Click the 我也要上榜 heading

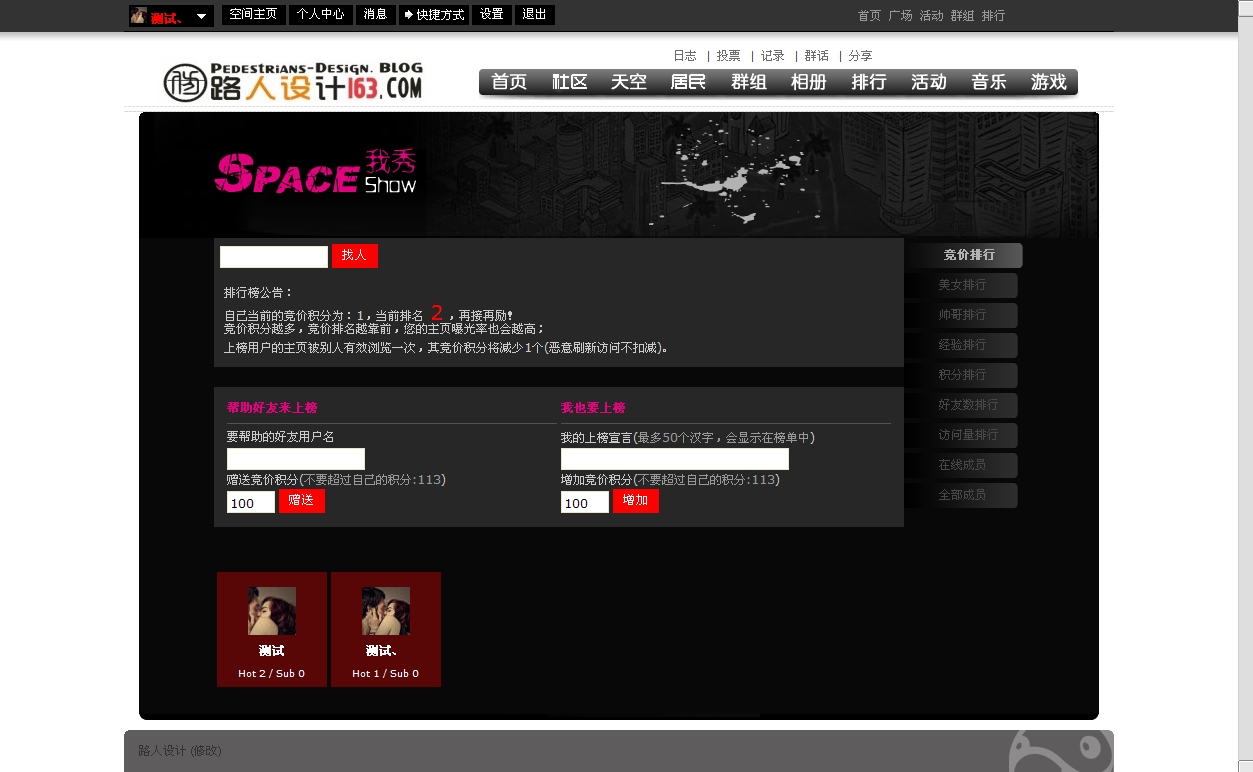(x=593, y=408)
